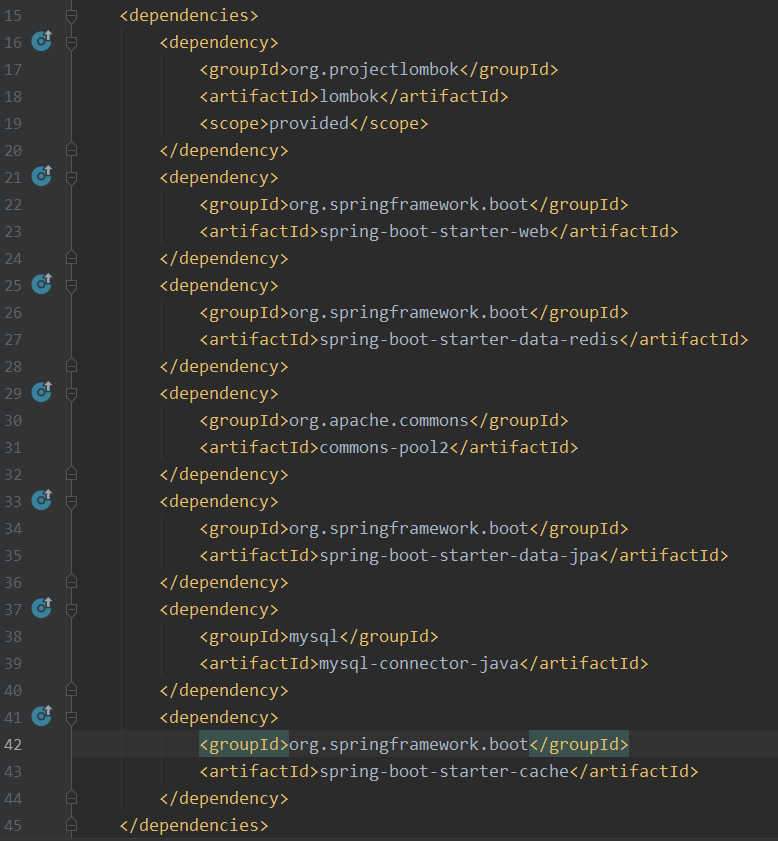Click line number 31 in the gutter
The image size is (778, 841).
tap(13, 448)
